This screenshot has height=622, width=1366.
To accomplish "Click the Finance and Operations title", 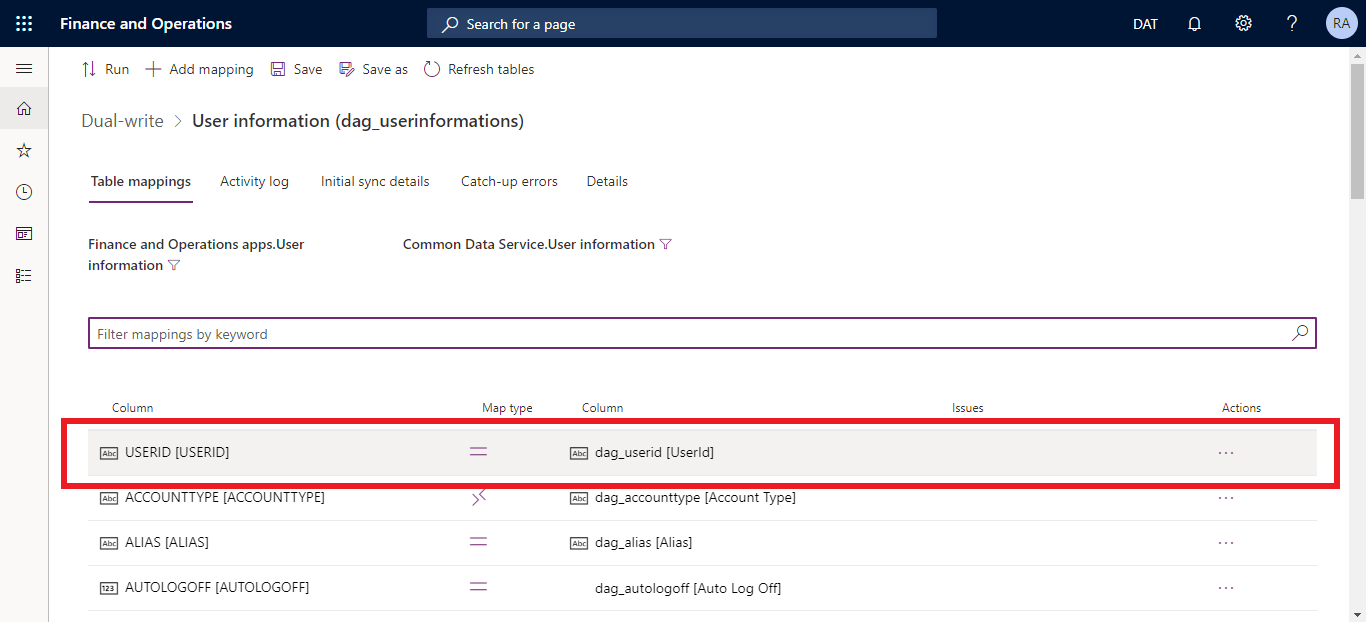I will pos(146,23).
